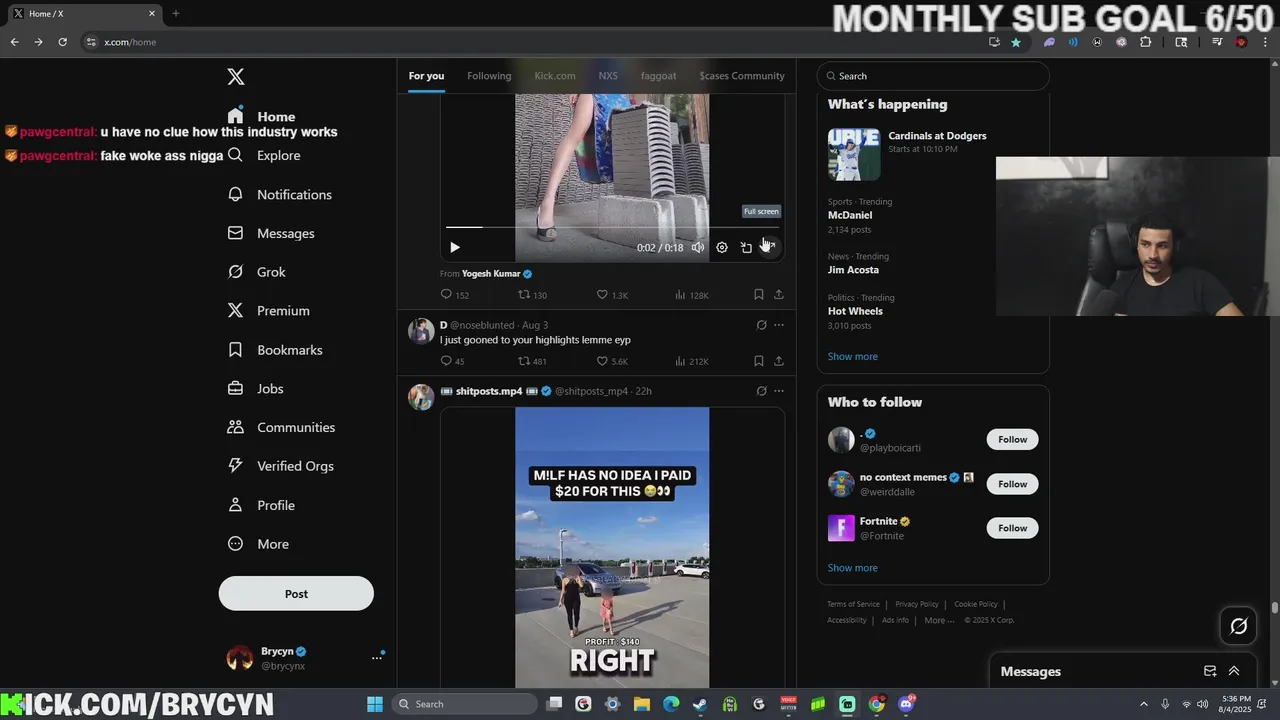Screen dimensions: 1280x720
Task: Show hidden system tray icons
Action: point(1144,704)
